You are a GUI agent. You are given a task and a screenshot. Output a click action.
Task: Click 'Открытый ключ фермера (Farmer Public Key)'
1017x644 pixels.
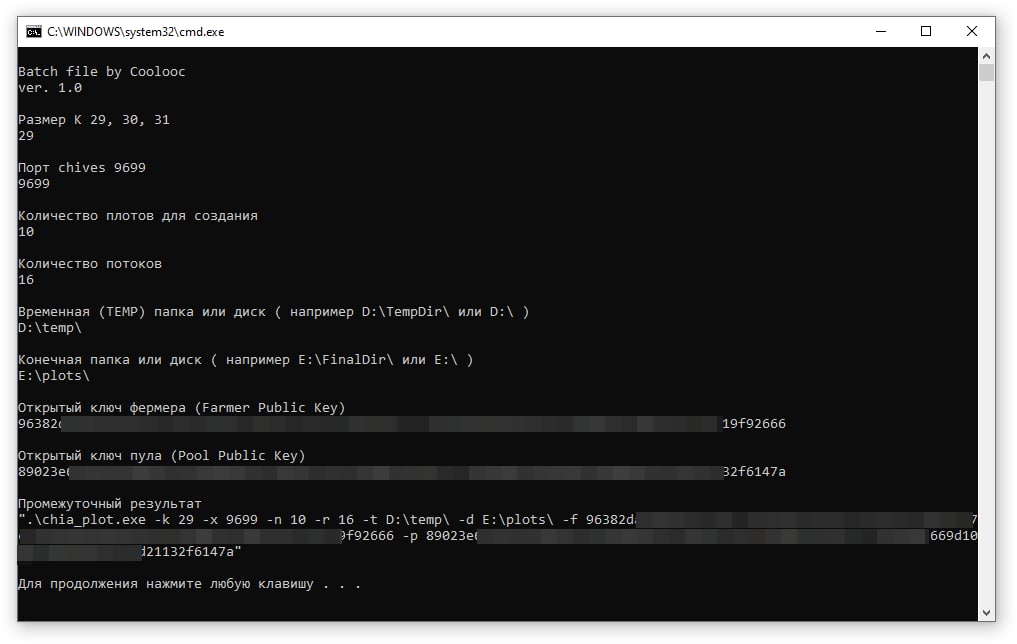182,408
